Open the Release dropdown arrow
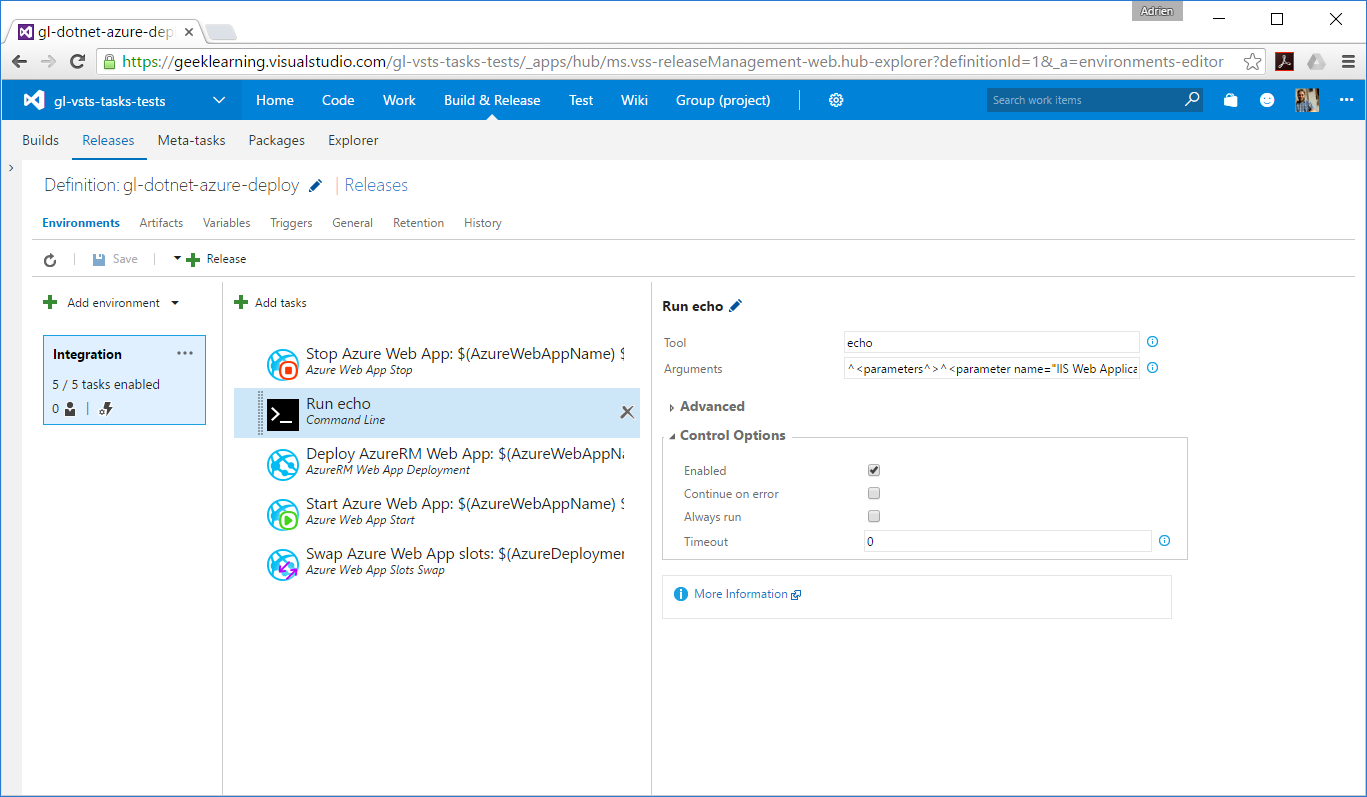The image size is (1367, 797). coord(177,258)
